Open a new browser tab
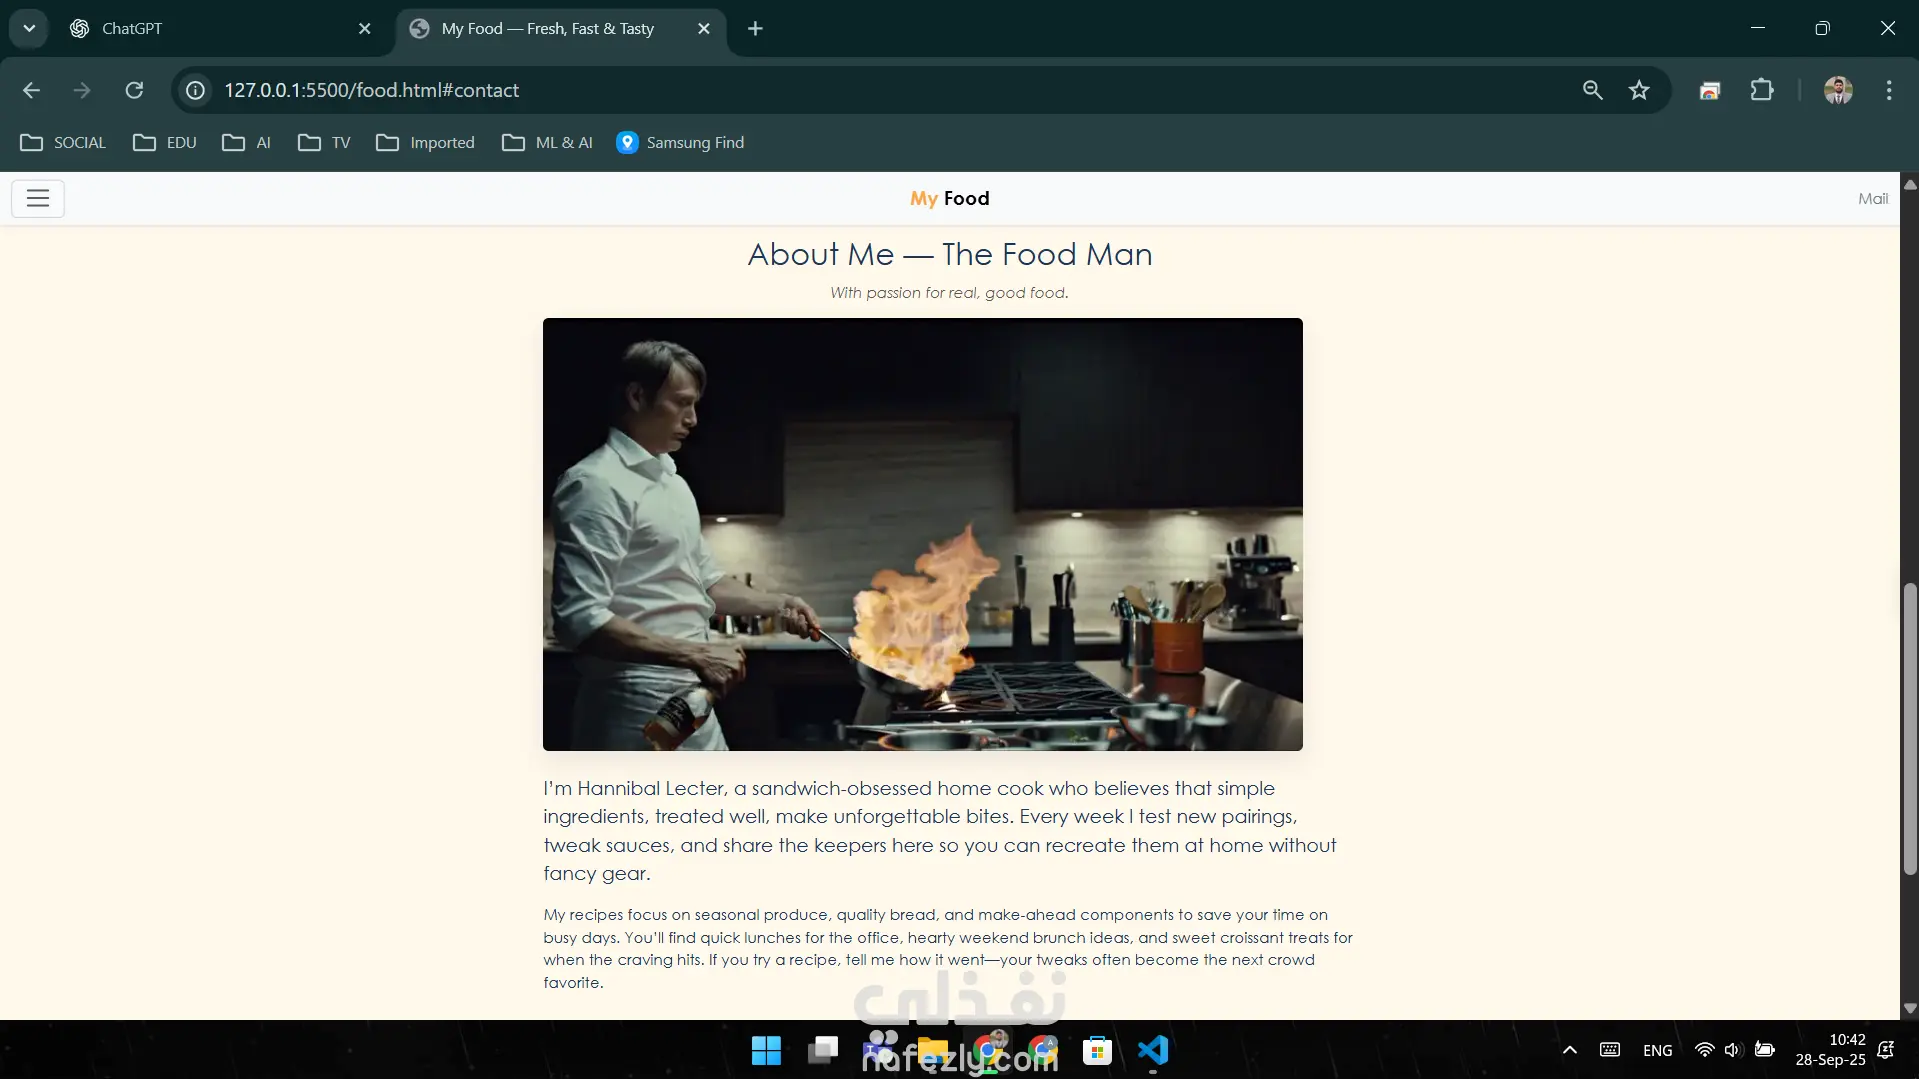The height and width of the screenshot is (1079, 1919). click(755, 29)
